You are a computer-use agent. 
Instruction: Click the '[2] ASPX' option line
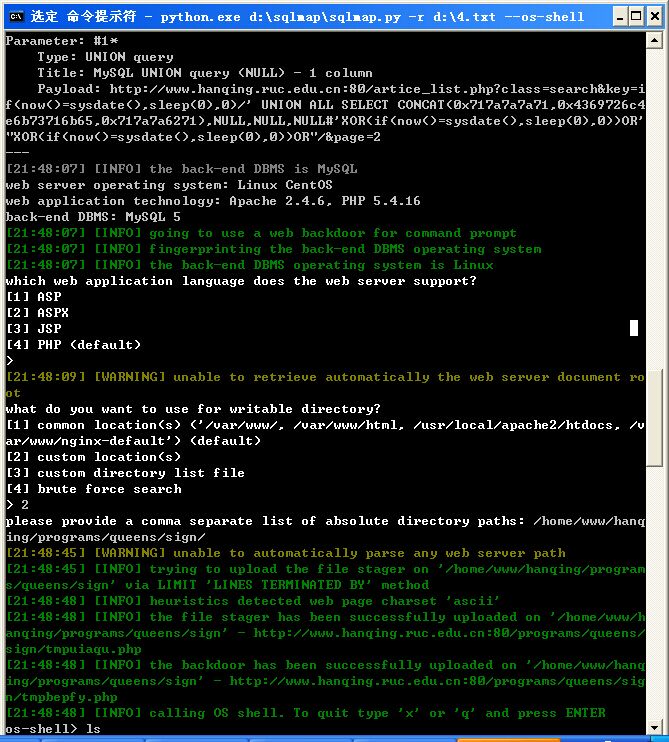pyautogui.click(x=37, y=313)
